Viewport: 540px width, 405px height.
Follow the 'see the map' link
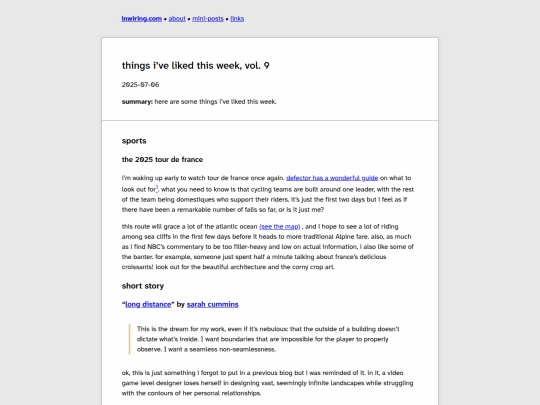(x=280, y=227)
